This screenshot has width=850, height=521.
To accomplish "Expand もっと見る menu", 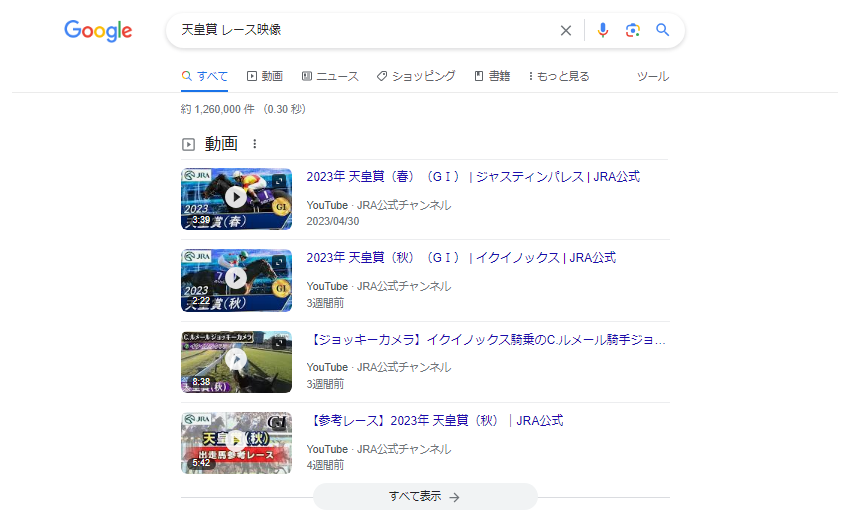I will tap(559, 76).
